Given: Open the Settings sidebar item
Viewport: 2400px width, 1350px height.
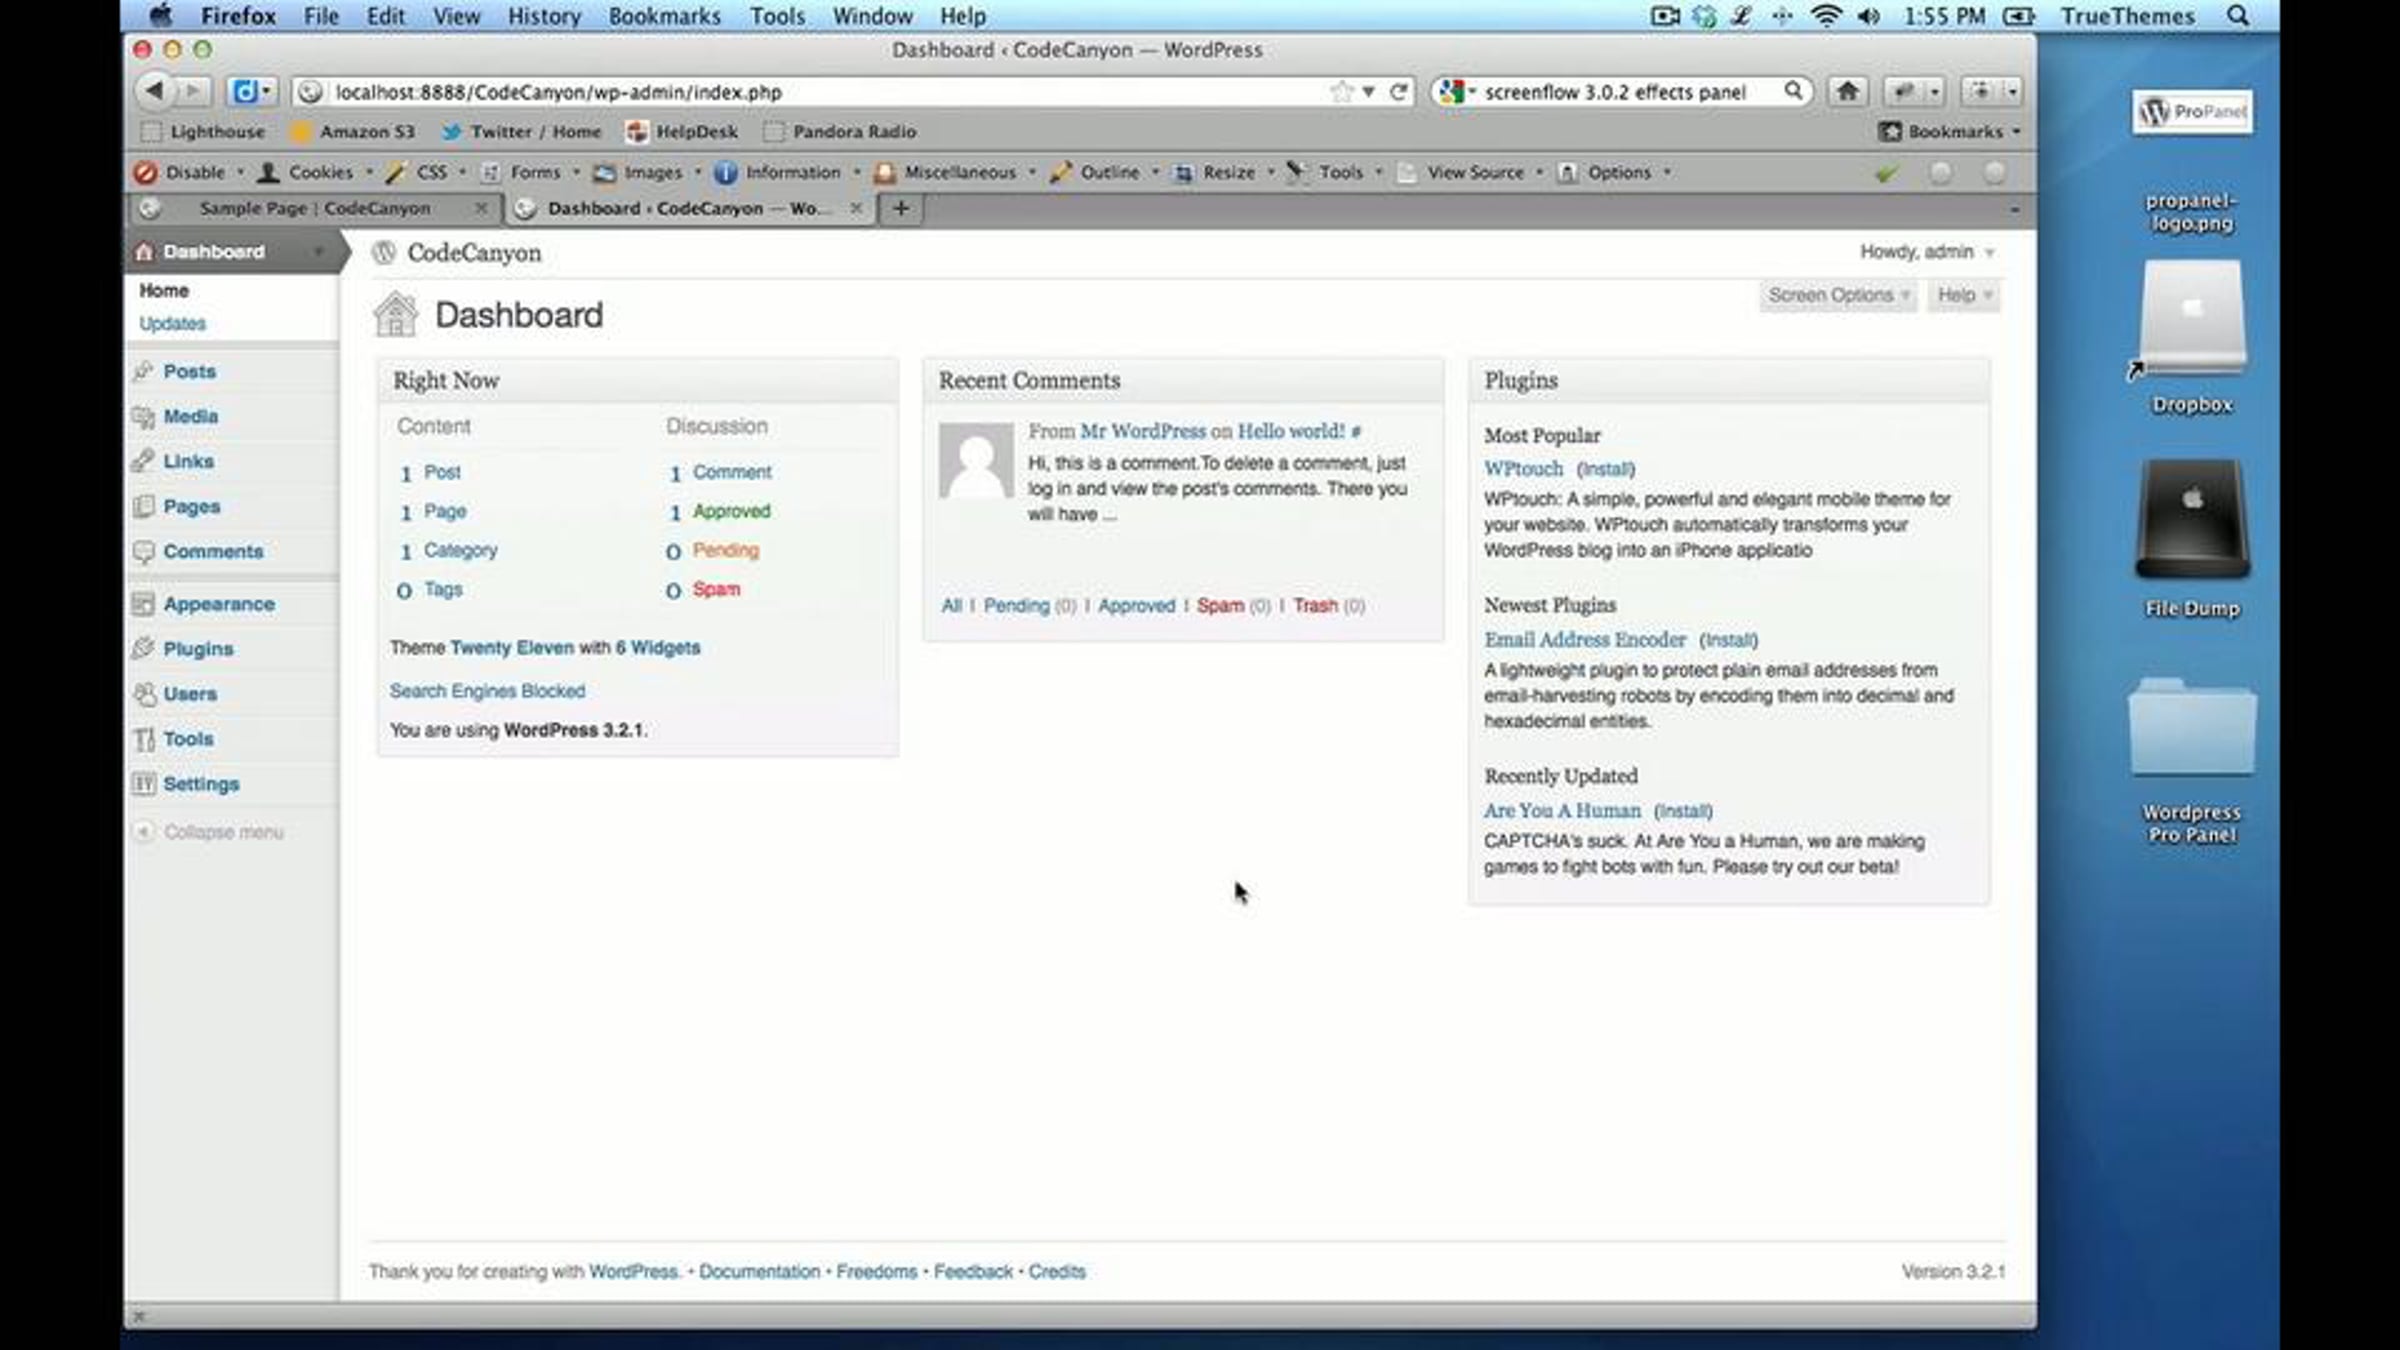Looking at the screenshot, I should tap(201, 784).
